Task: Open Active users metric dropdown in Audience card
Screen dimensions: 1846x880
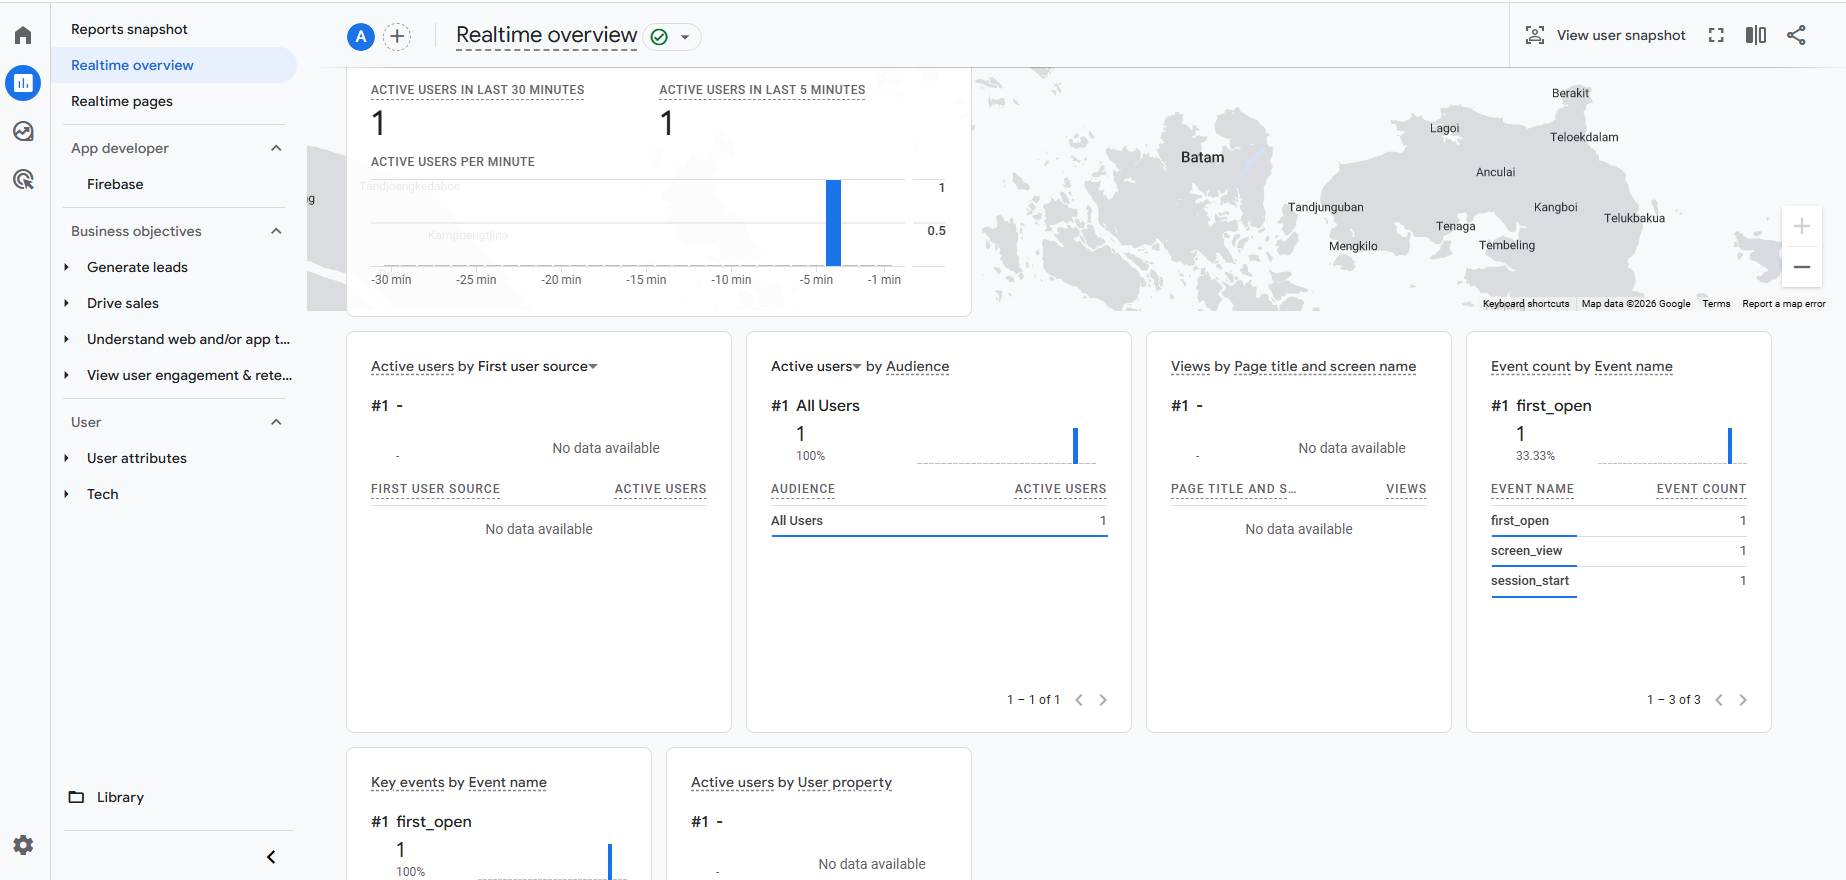Action: 816,367
